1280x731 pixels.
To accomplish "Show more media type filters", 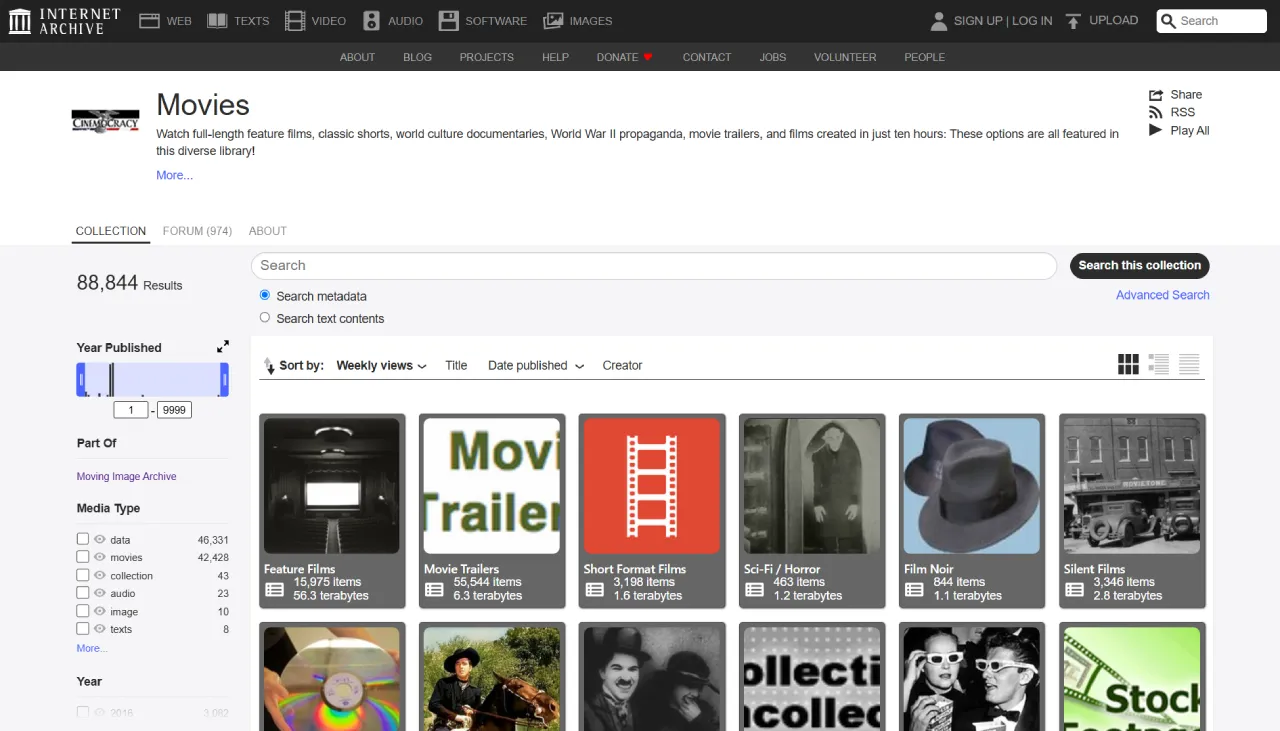I will [x=91, y=647].
